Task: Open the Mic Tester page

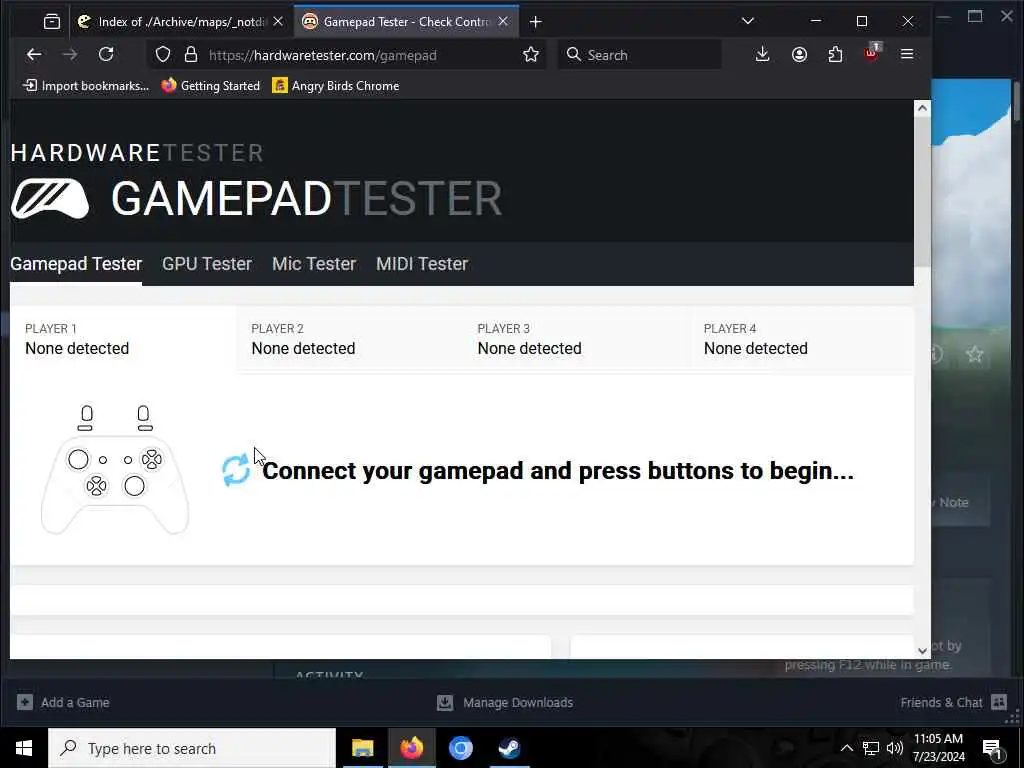Action: pos(314,264)
